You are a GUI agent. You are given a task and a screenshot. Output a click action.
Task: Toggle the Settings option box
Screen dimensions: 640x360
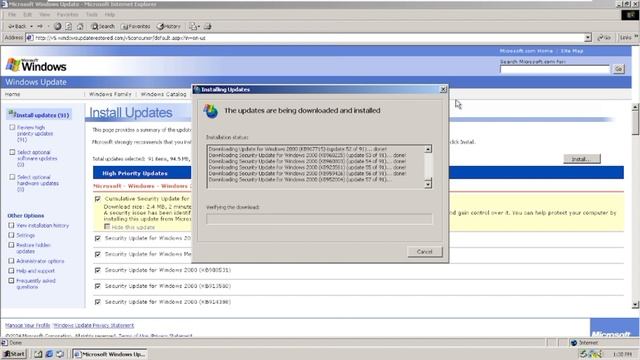click(x=11, y=235)
